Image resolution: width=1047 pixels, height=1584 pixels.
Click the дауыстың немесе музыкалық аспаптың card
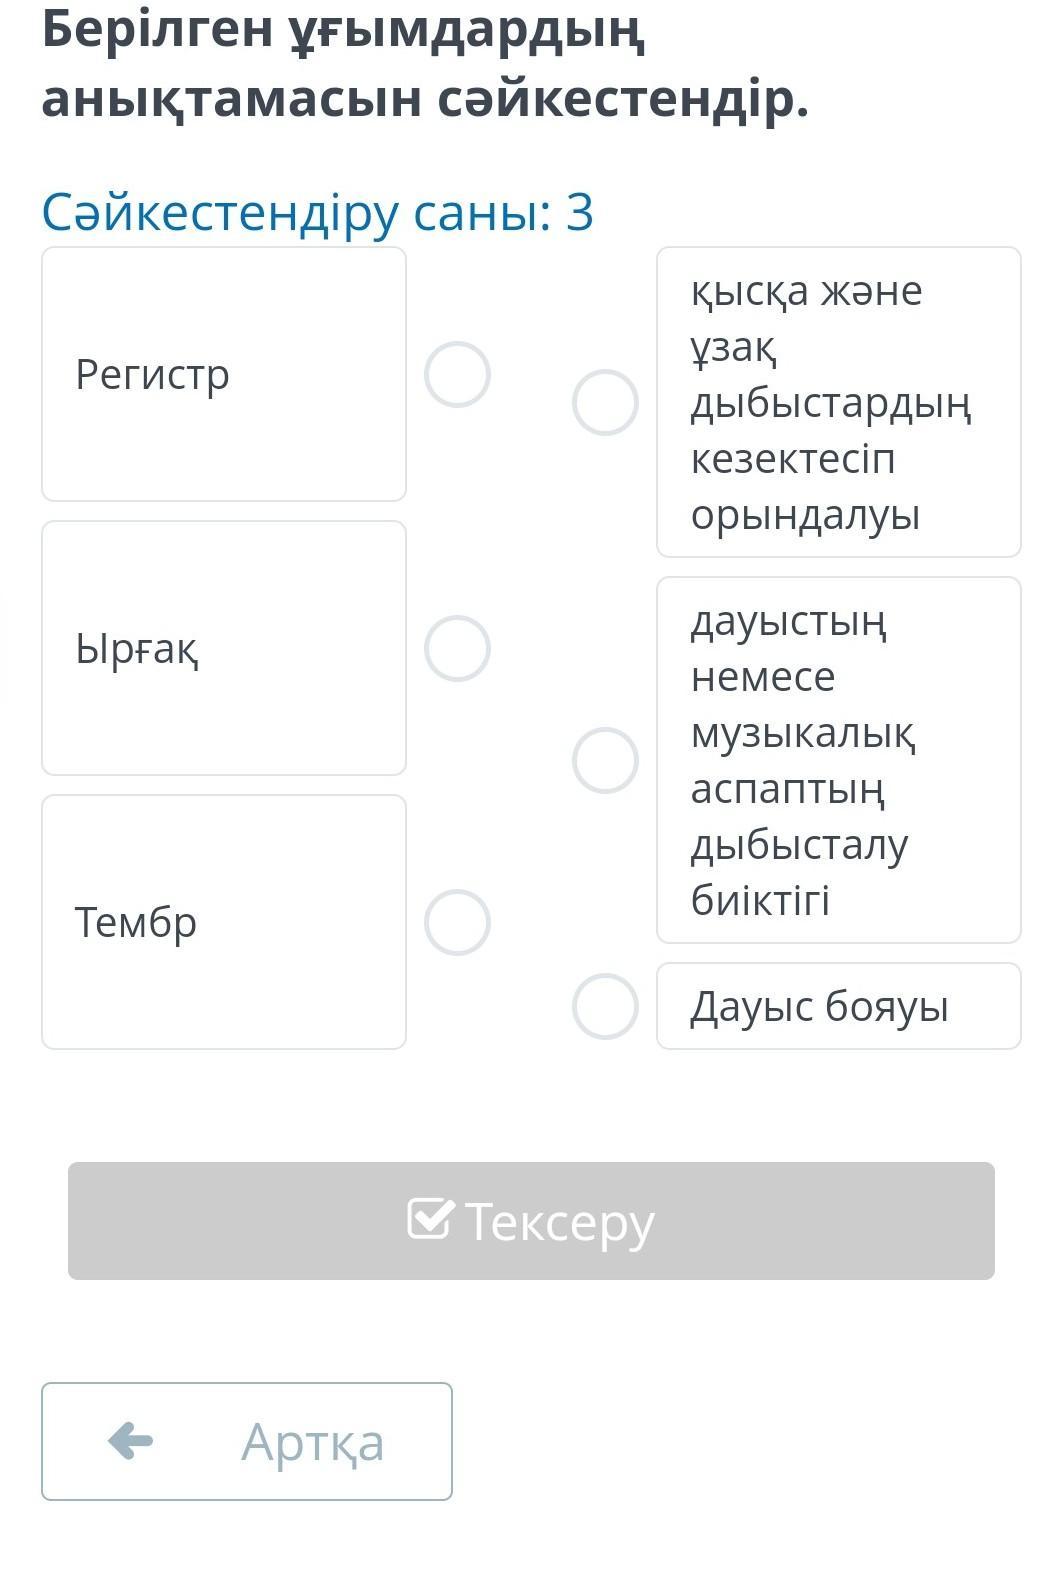tap(838, 760)
